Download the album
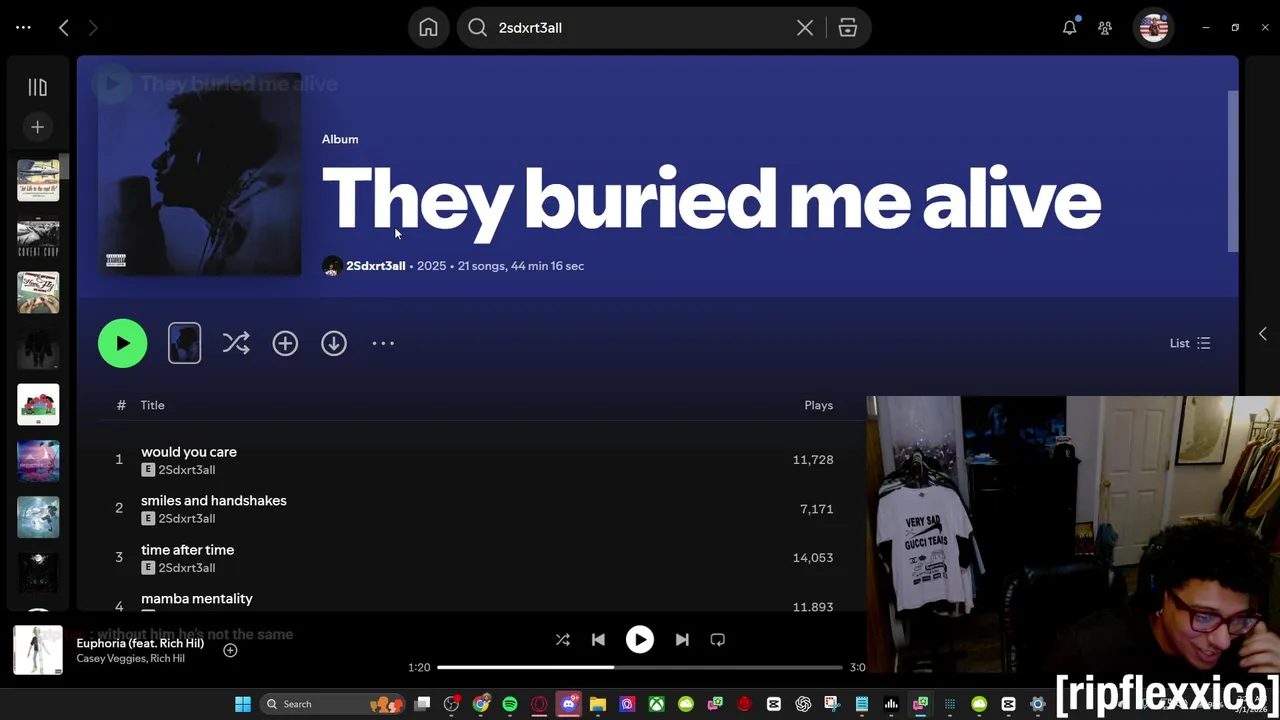This screenshot has width=1280, height=720. [334, 343]
